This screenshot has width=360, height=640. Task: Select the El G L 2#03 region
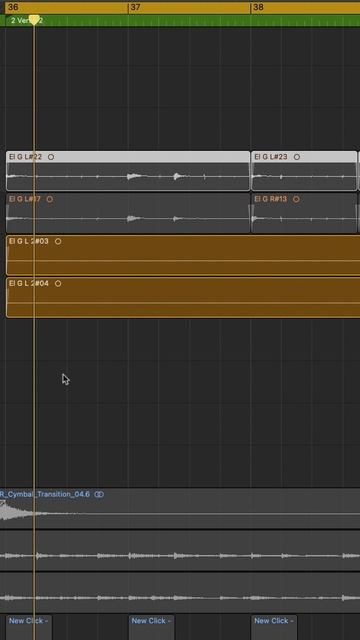183,255
